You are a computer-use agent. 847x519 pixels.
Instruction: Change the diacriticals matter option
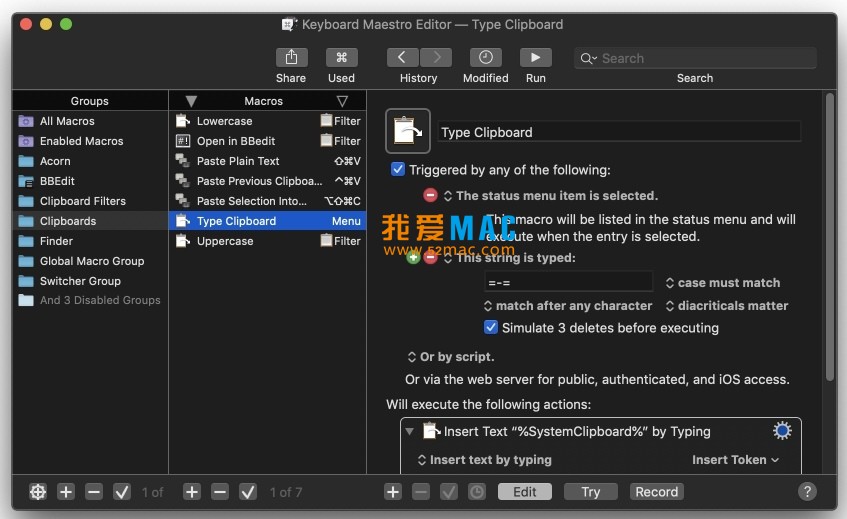[727, 306]
